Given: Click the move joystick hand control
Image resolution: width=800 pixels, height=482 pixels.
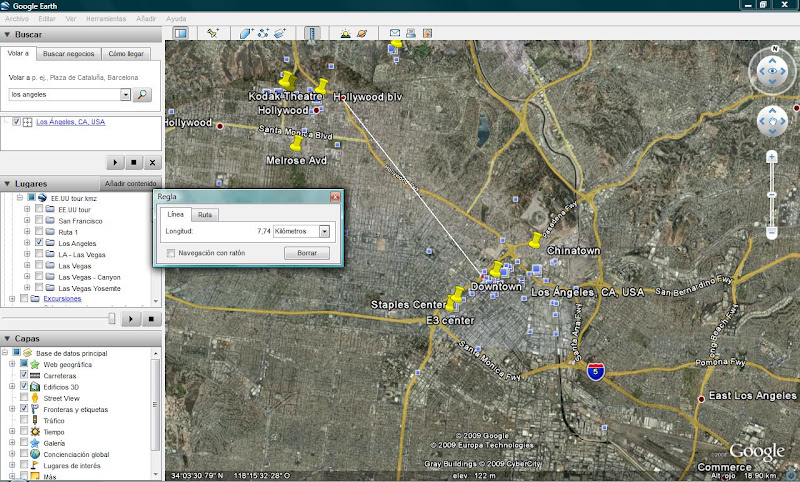Looking at the screenshot, I should click(772, 121).
